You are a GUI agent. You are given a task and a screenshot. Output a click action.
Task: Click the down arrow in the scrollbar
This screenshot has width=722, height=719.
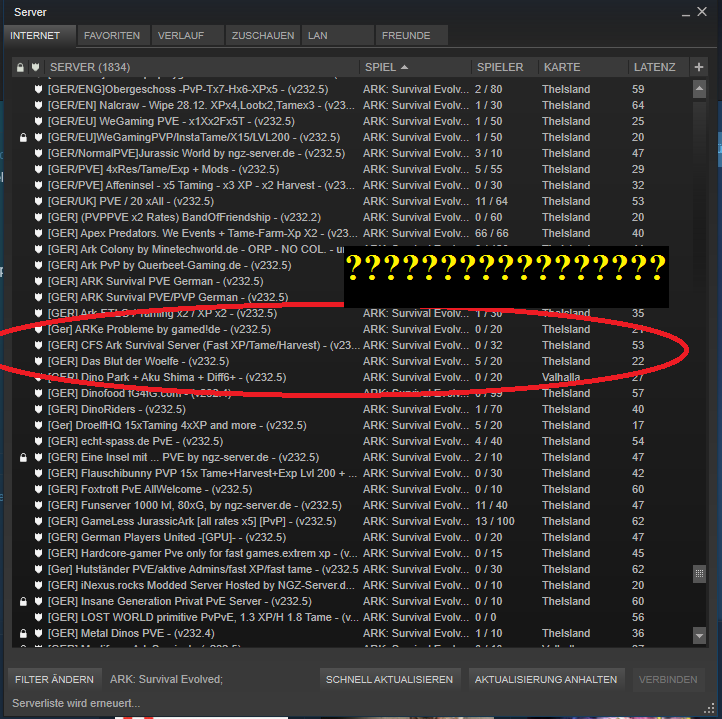(699, 636)
